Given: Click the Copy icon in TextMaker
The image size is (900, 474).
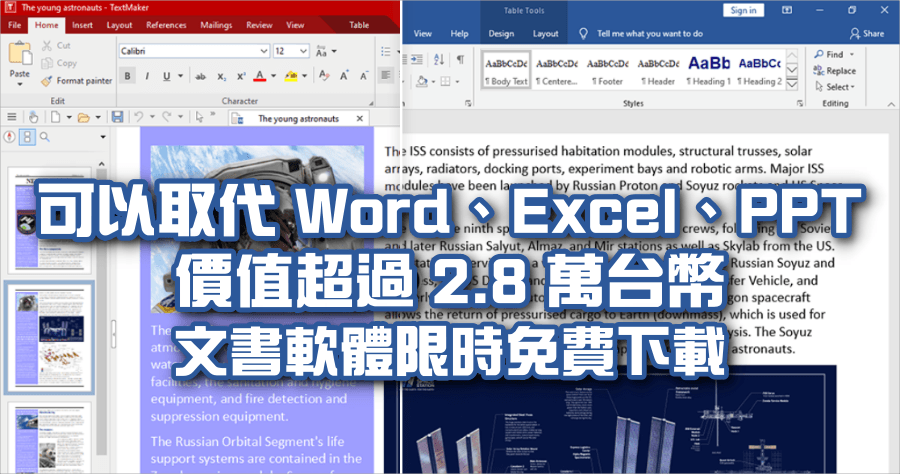Looking at the screenshot, I should pos(46,63).
